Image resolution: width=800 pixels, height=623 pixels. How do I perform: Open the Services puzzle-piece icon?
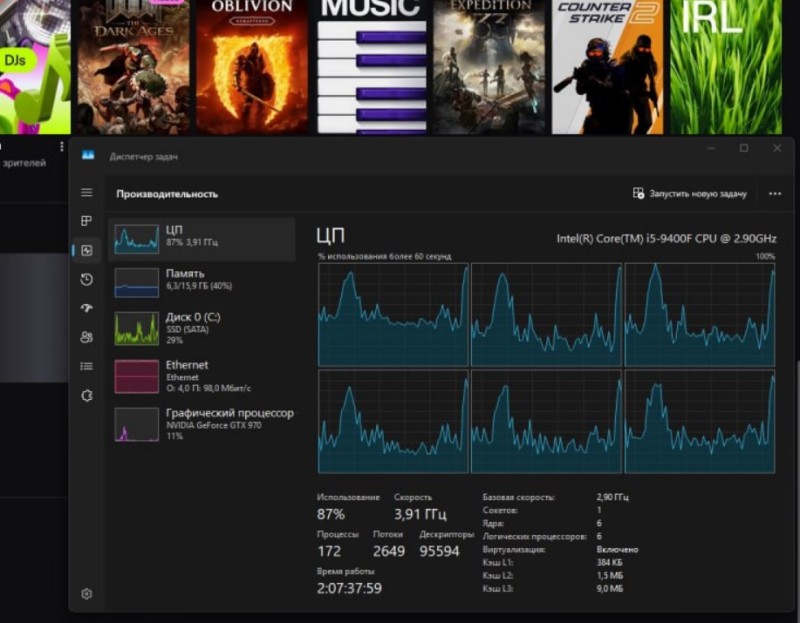[87, 395]
